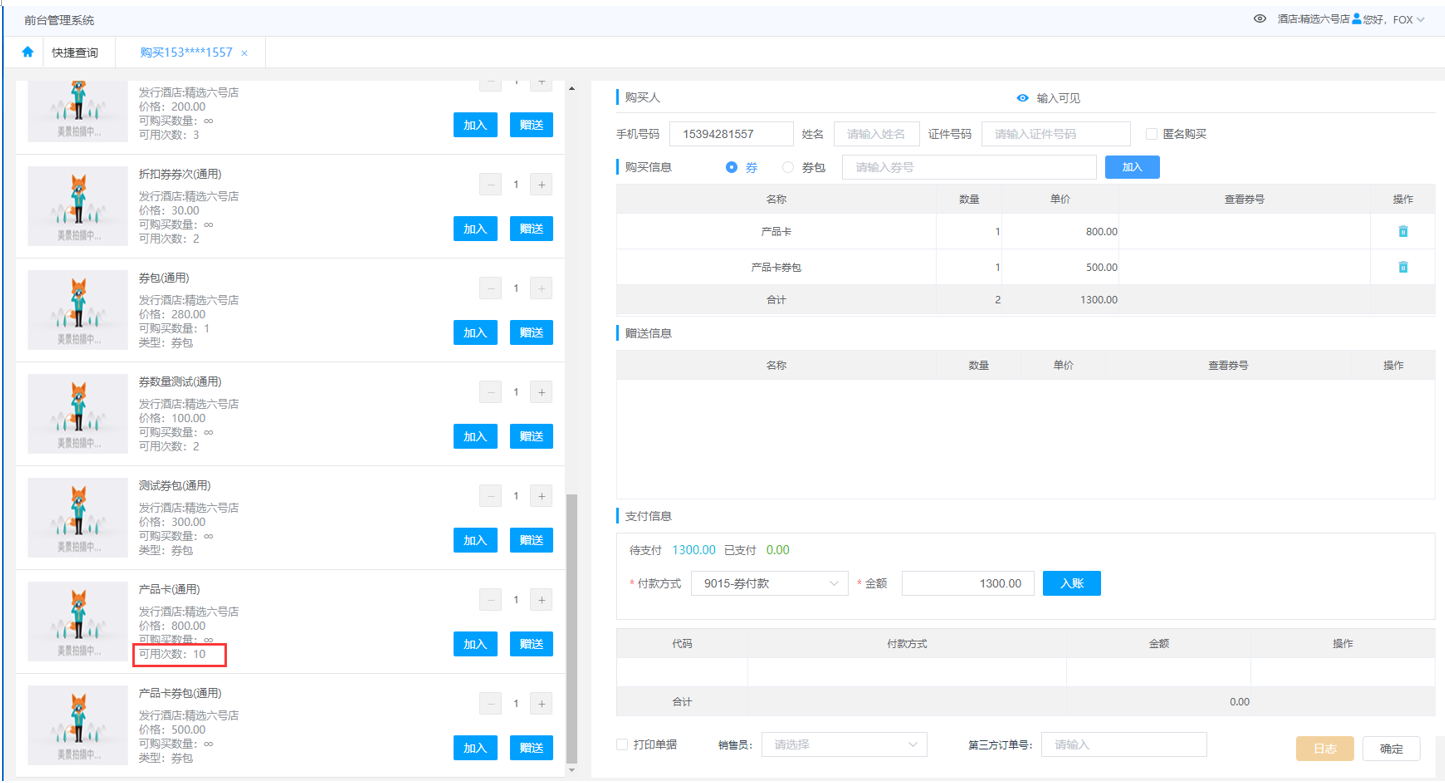Image resolution: width=1445 pixels, height=783 pixels.
Task: Toggle the 输入可见 eye icon
Action: click(1022, 98)
